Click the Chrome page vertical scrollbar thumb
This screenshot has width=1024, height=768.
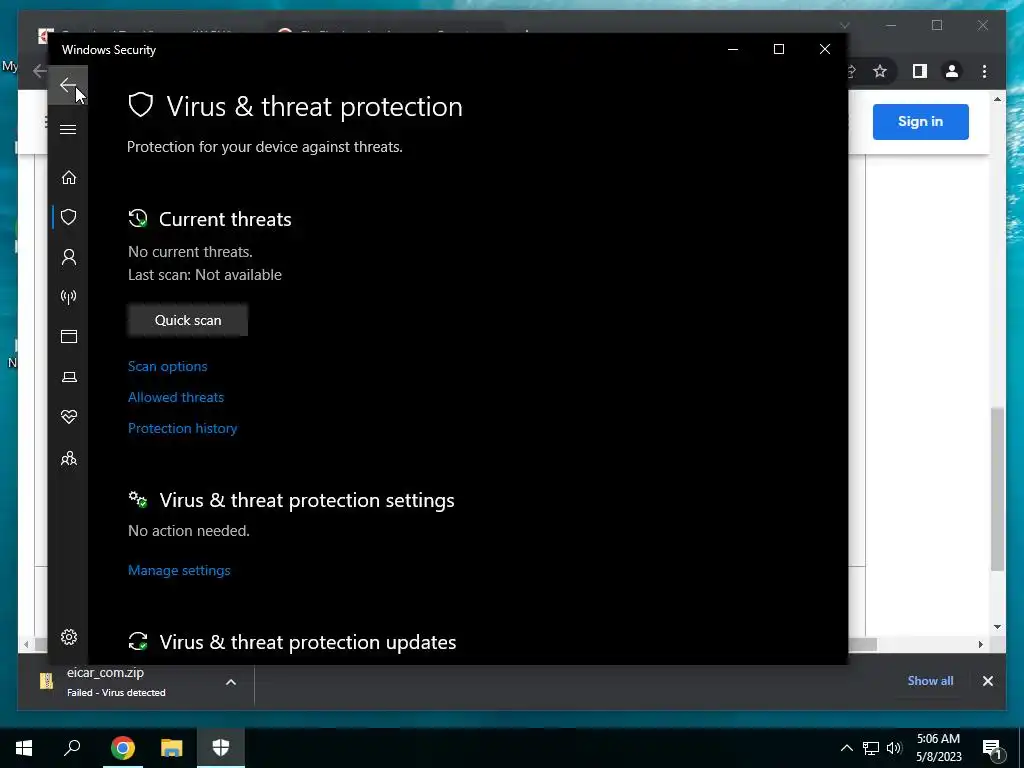[997, 488]
